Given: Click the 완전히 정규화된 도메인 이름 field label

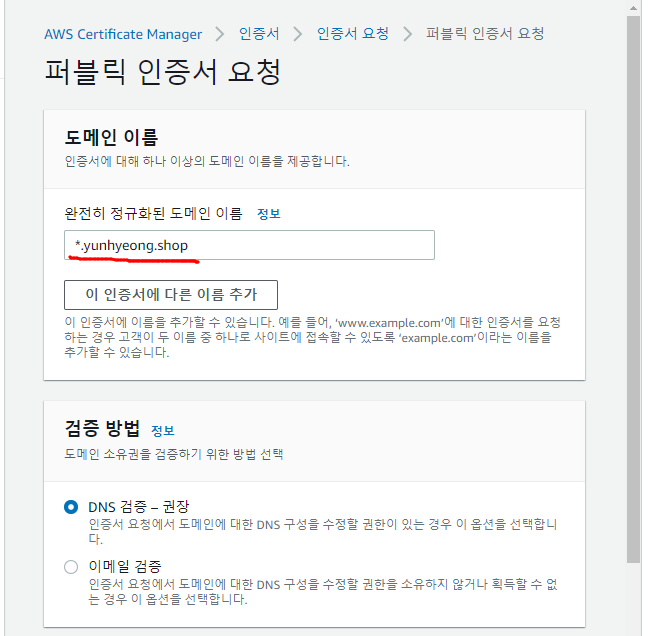Looking at the screenshot, I should coord(153,214).
